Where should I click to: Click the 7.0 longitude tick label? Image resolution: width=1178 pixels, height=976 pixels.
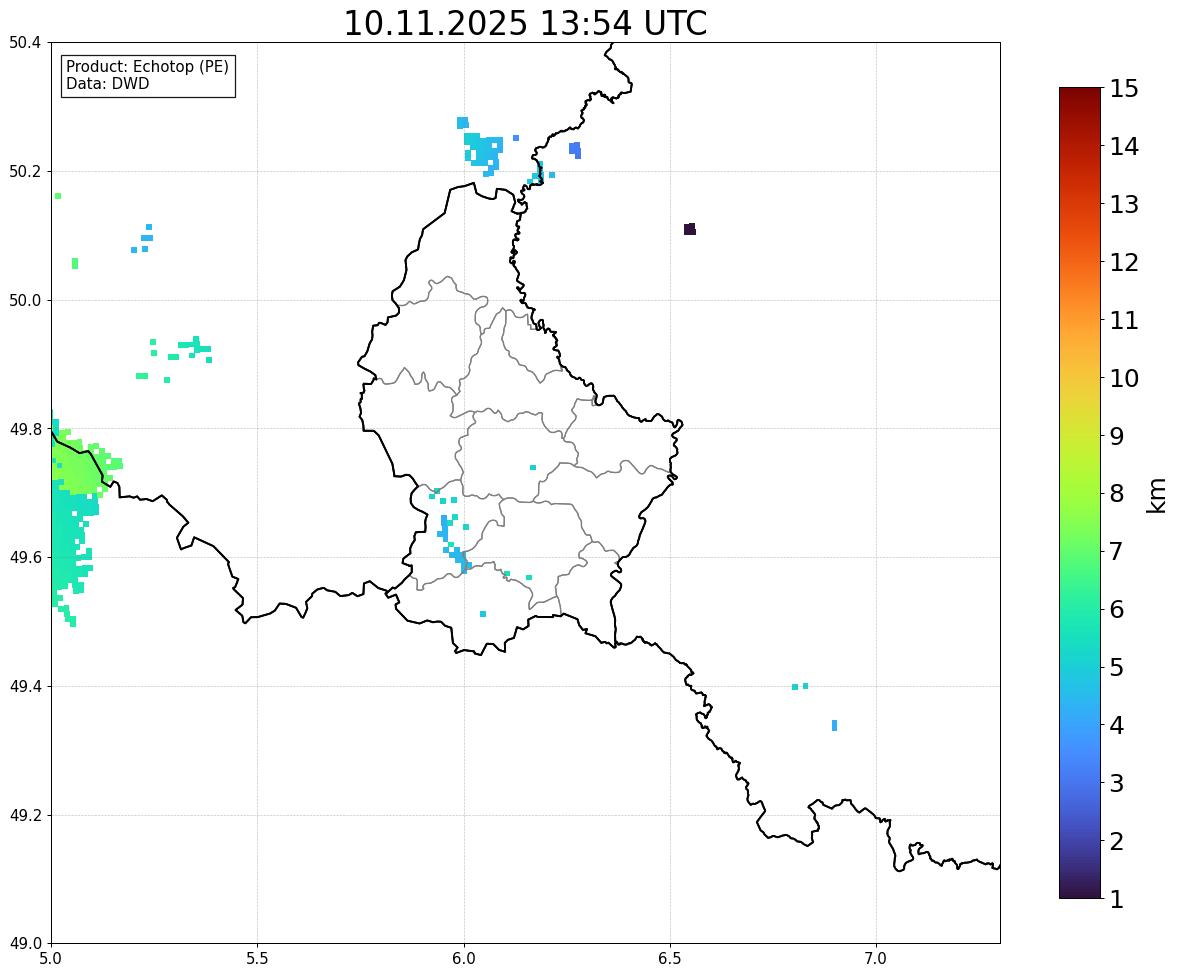[x=876, y=959]
